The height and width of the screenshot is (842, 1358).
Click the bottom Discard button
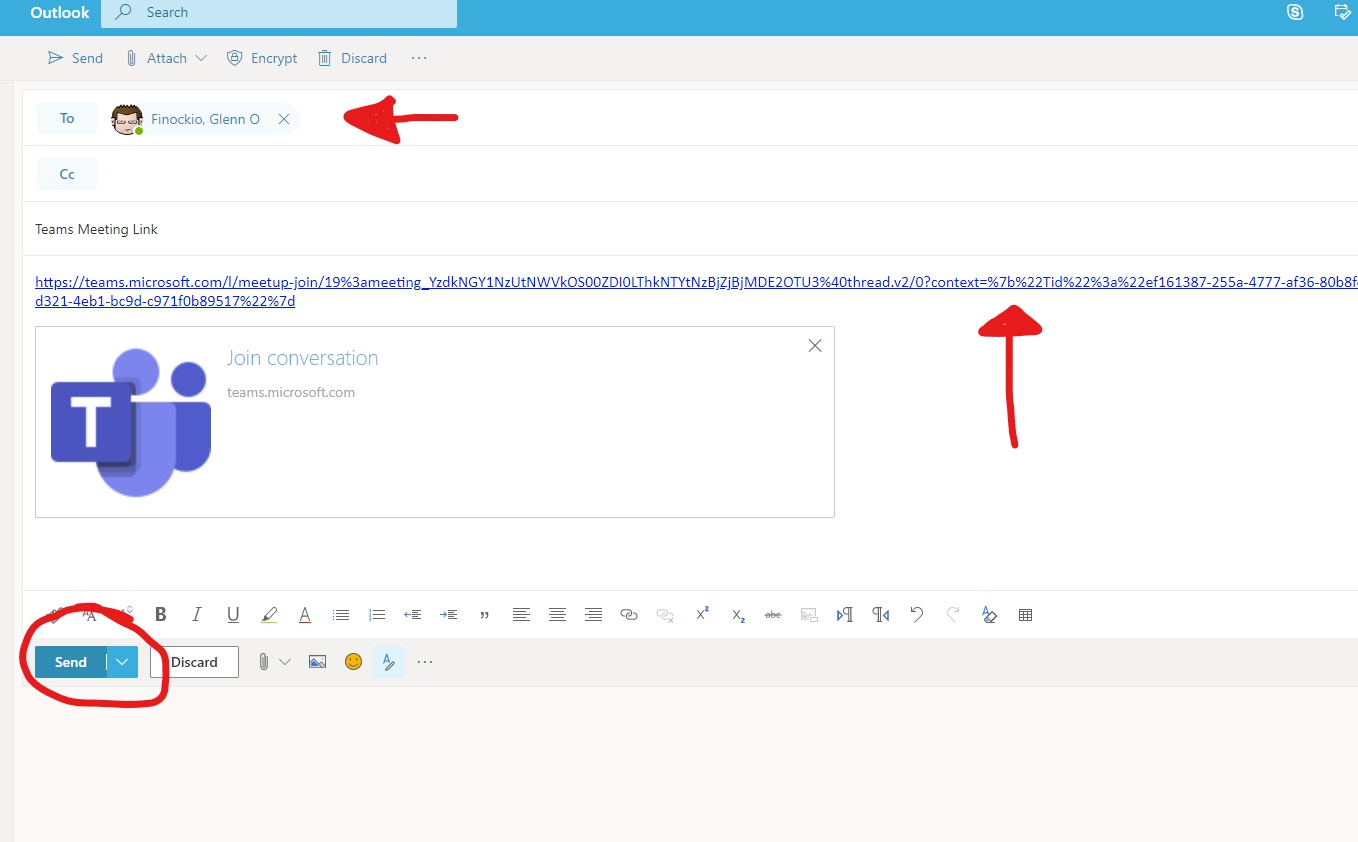pyautogui.click(x=194, y=662)
